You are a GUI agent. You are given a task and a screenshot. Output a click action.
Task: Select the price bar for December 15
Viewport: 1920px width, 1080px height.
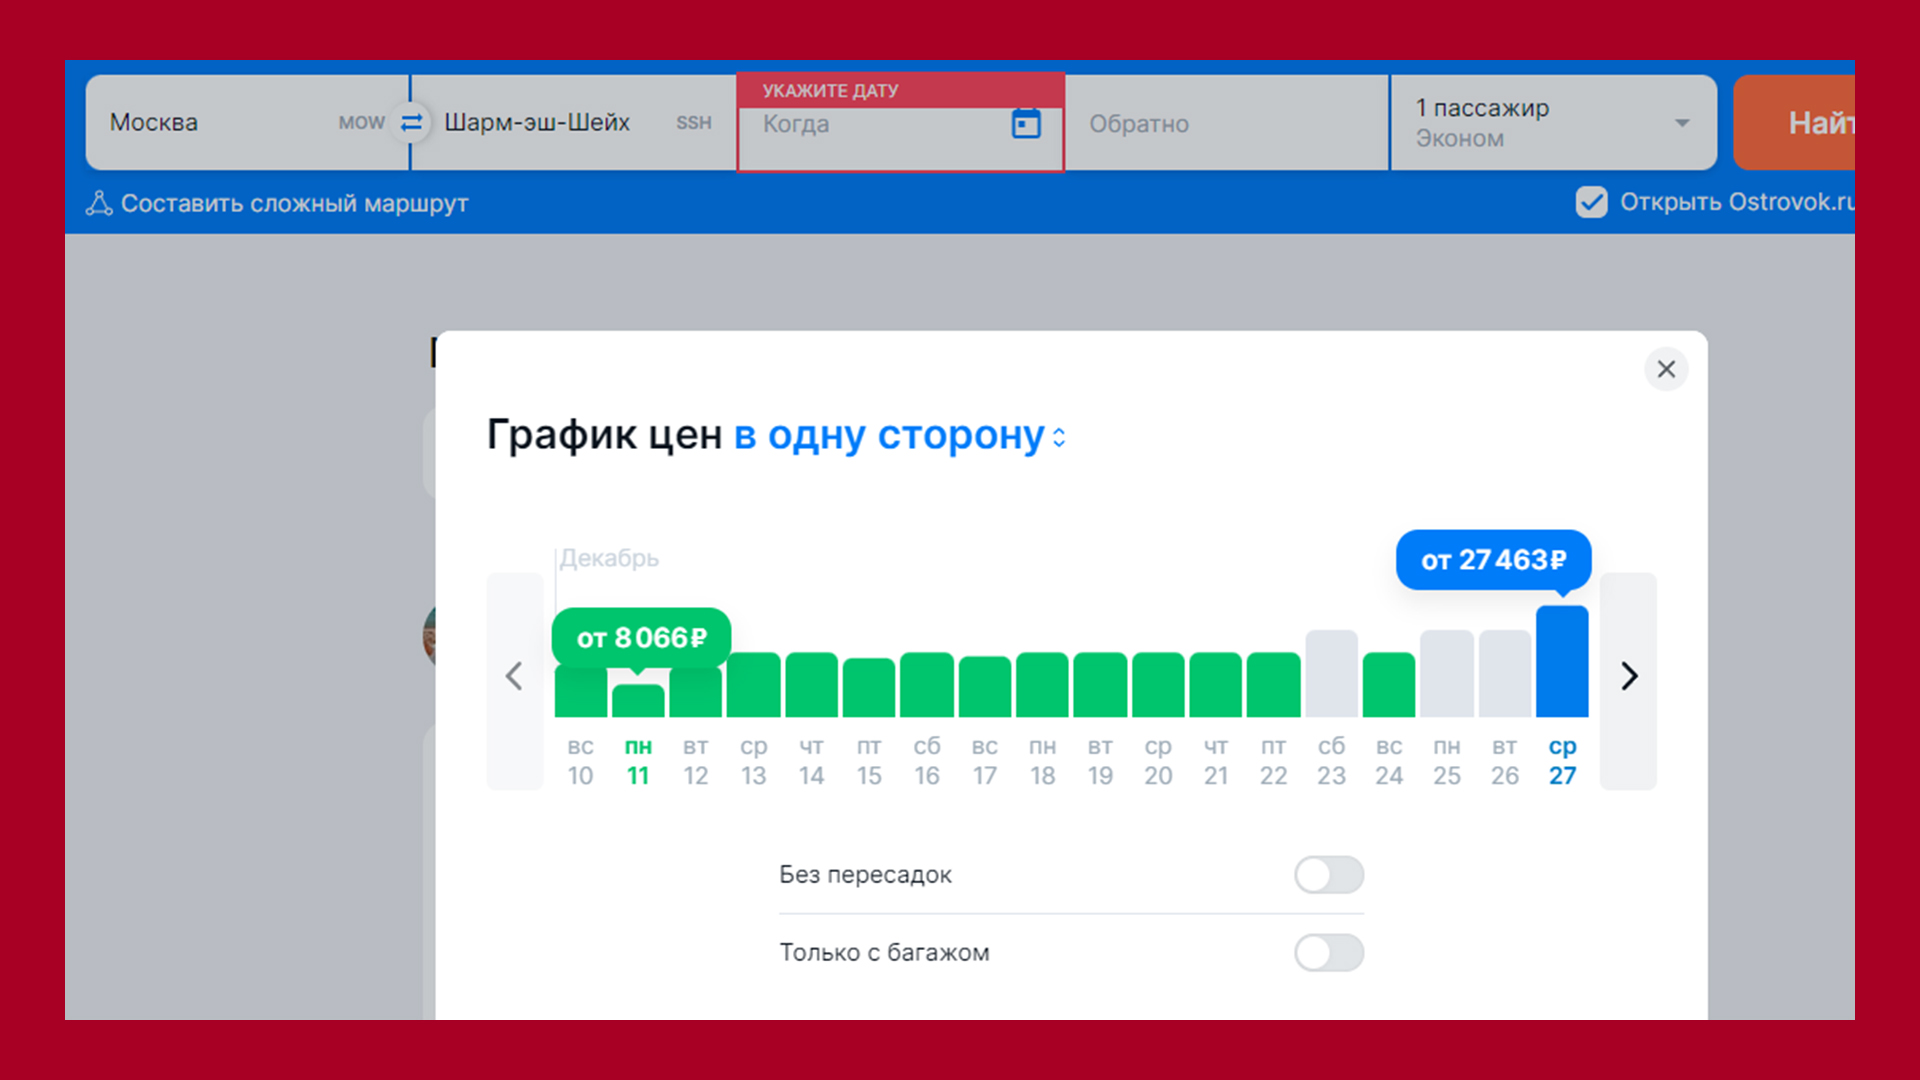[x=869, y=687]
